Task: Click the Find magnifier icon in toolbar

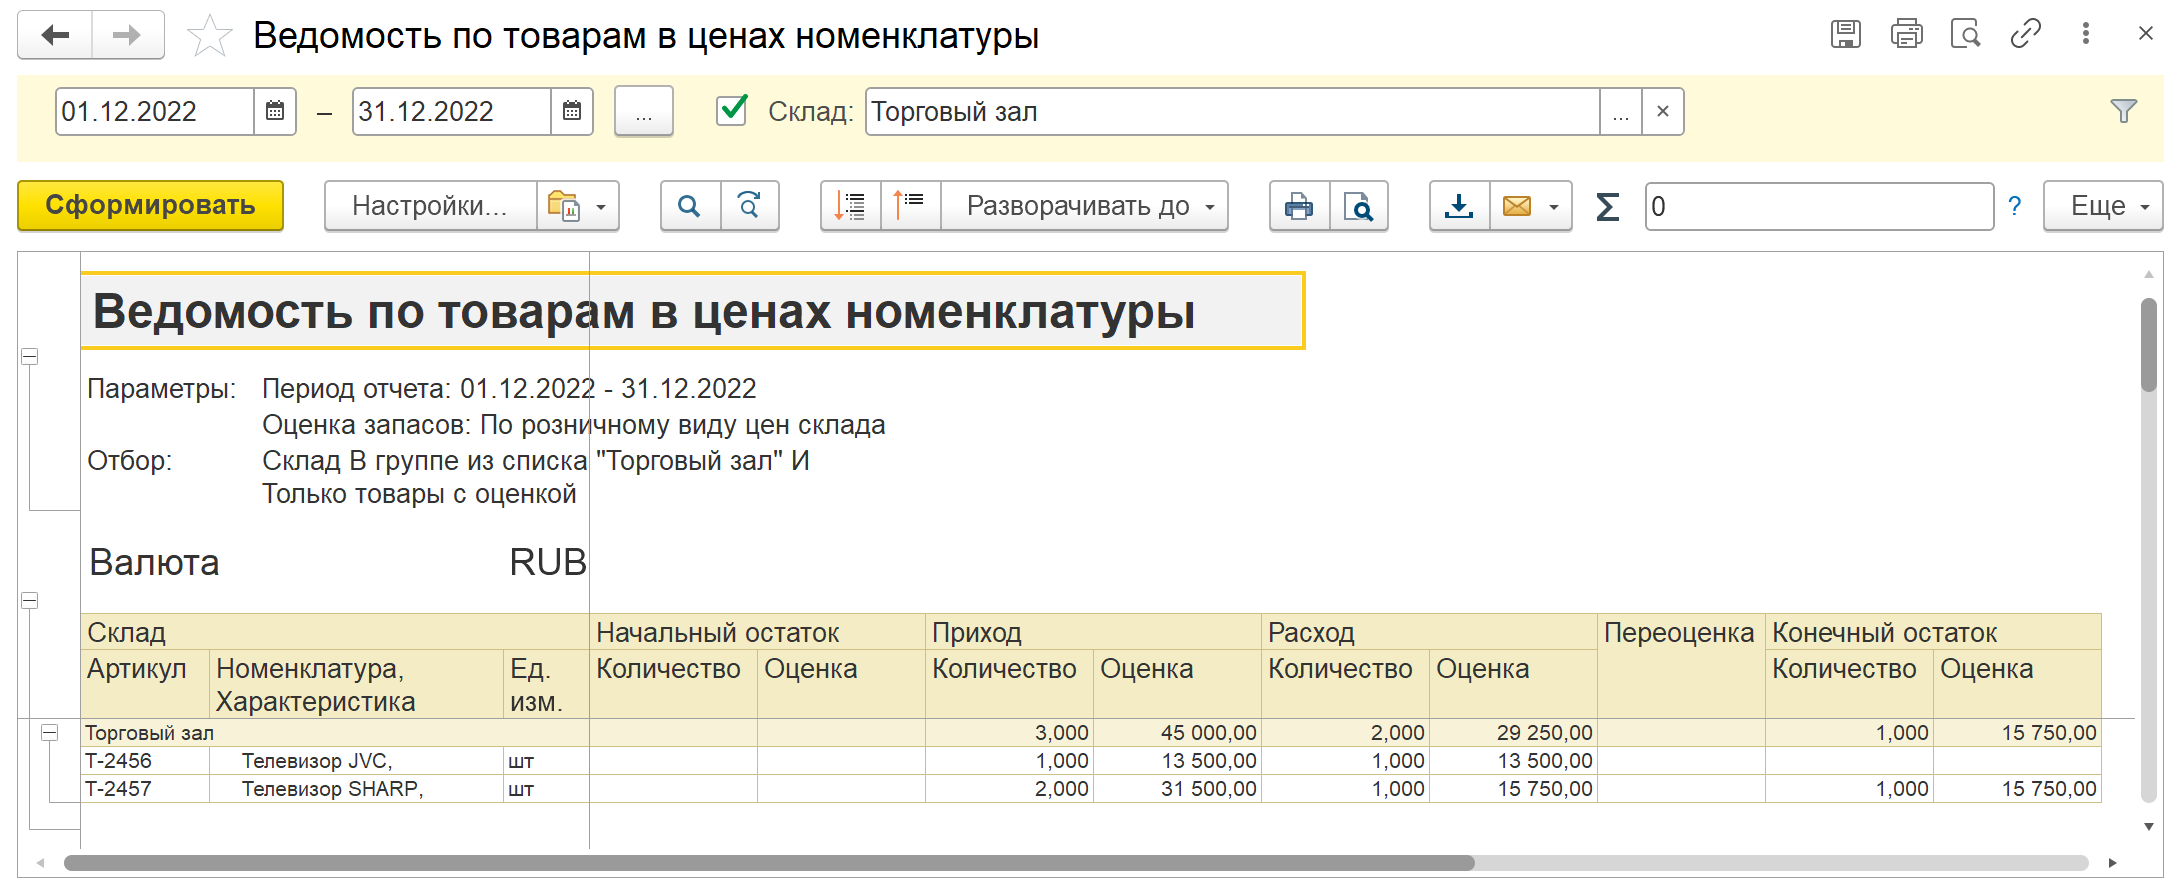Action: pos(689,206)
